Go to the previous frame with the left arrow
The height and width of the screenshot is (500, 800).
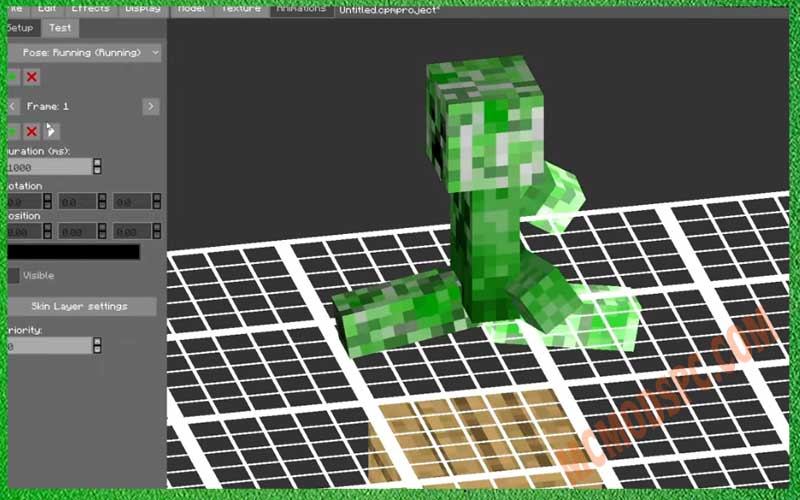pos(13,106)
